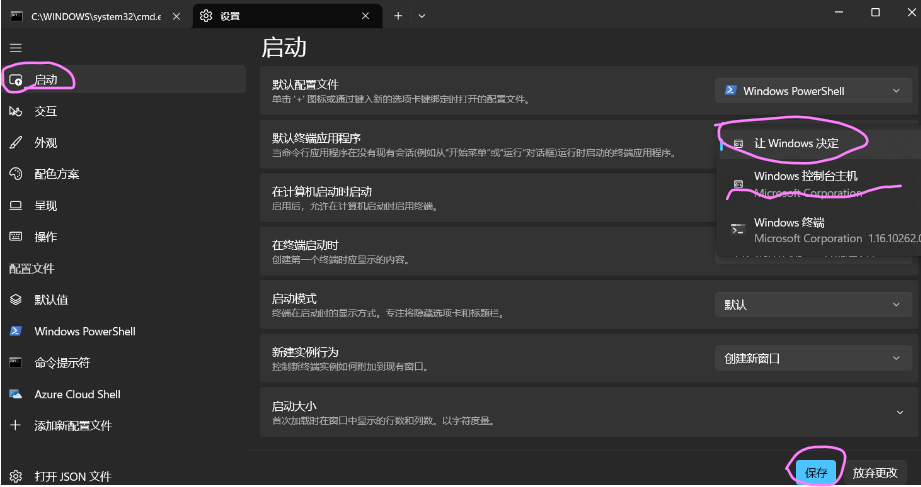The height and width of the screenshot is (487, 921).
Task: Expand the 启动大小 section chevron
Action: (x=899, y=412)
